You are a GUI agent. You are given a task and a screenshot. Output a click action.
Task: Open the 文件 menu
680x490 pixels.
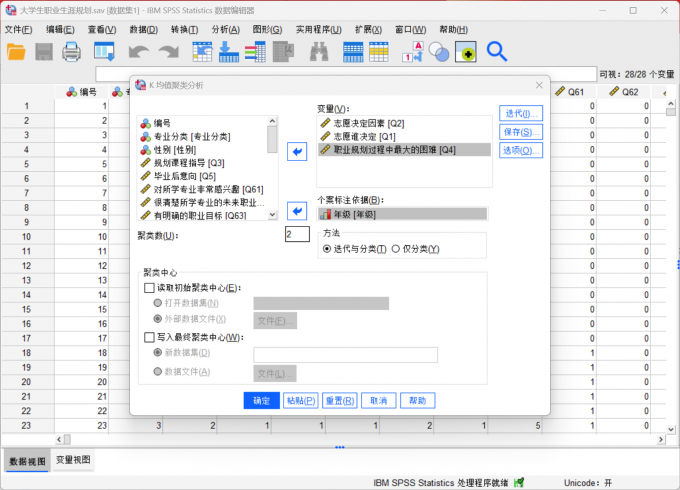18,29
